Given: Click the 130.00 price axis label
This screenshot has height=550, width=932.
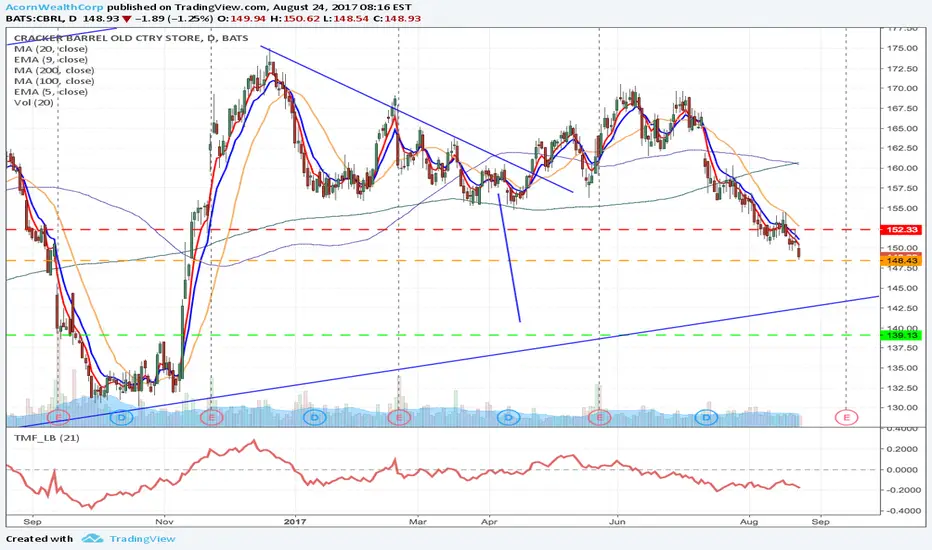Looking at the screenshot, I should click(x=902, y=408).
